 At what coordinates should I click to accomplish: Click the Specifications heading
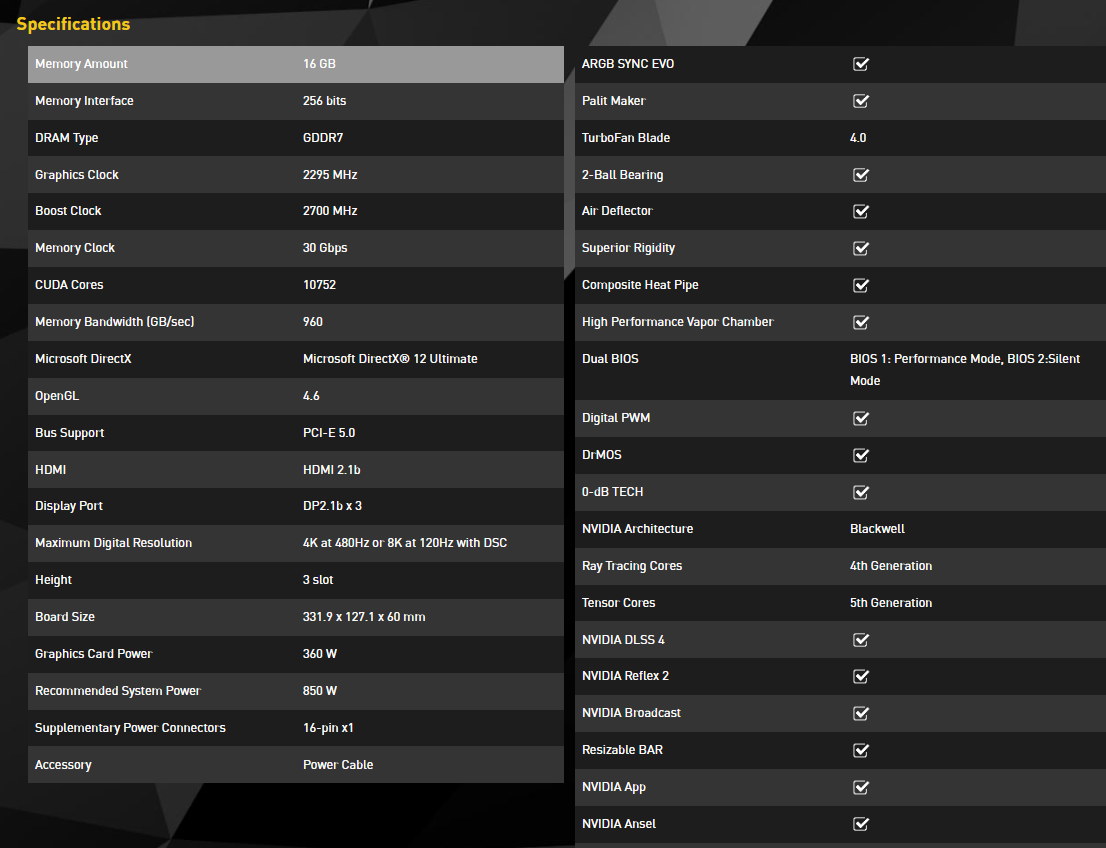(73, 24)
